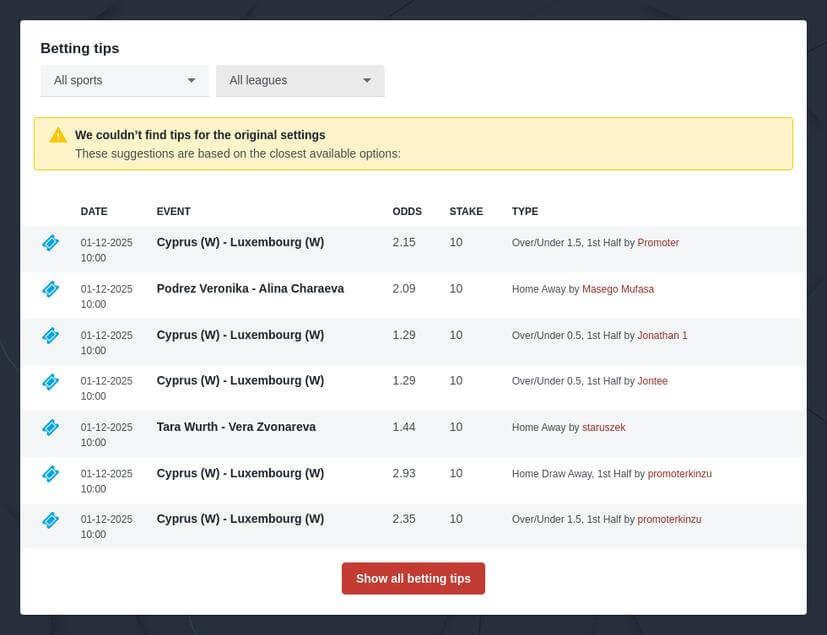Screen dimensions: 827x635
Task: Sort by the ODDS column header
Action: coord(407,211)
